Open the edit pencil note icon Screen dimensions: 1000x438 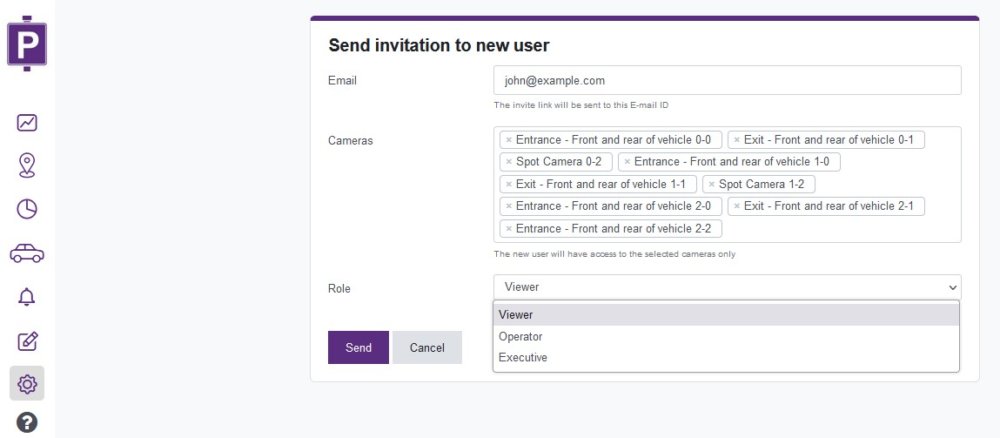coord(27,341)
